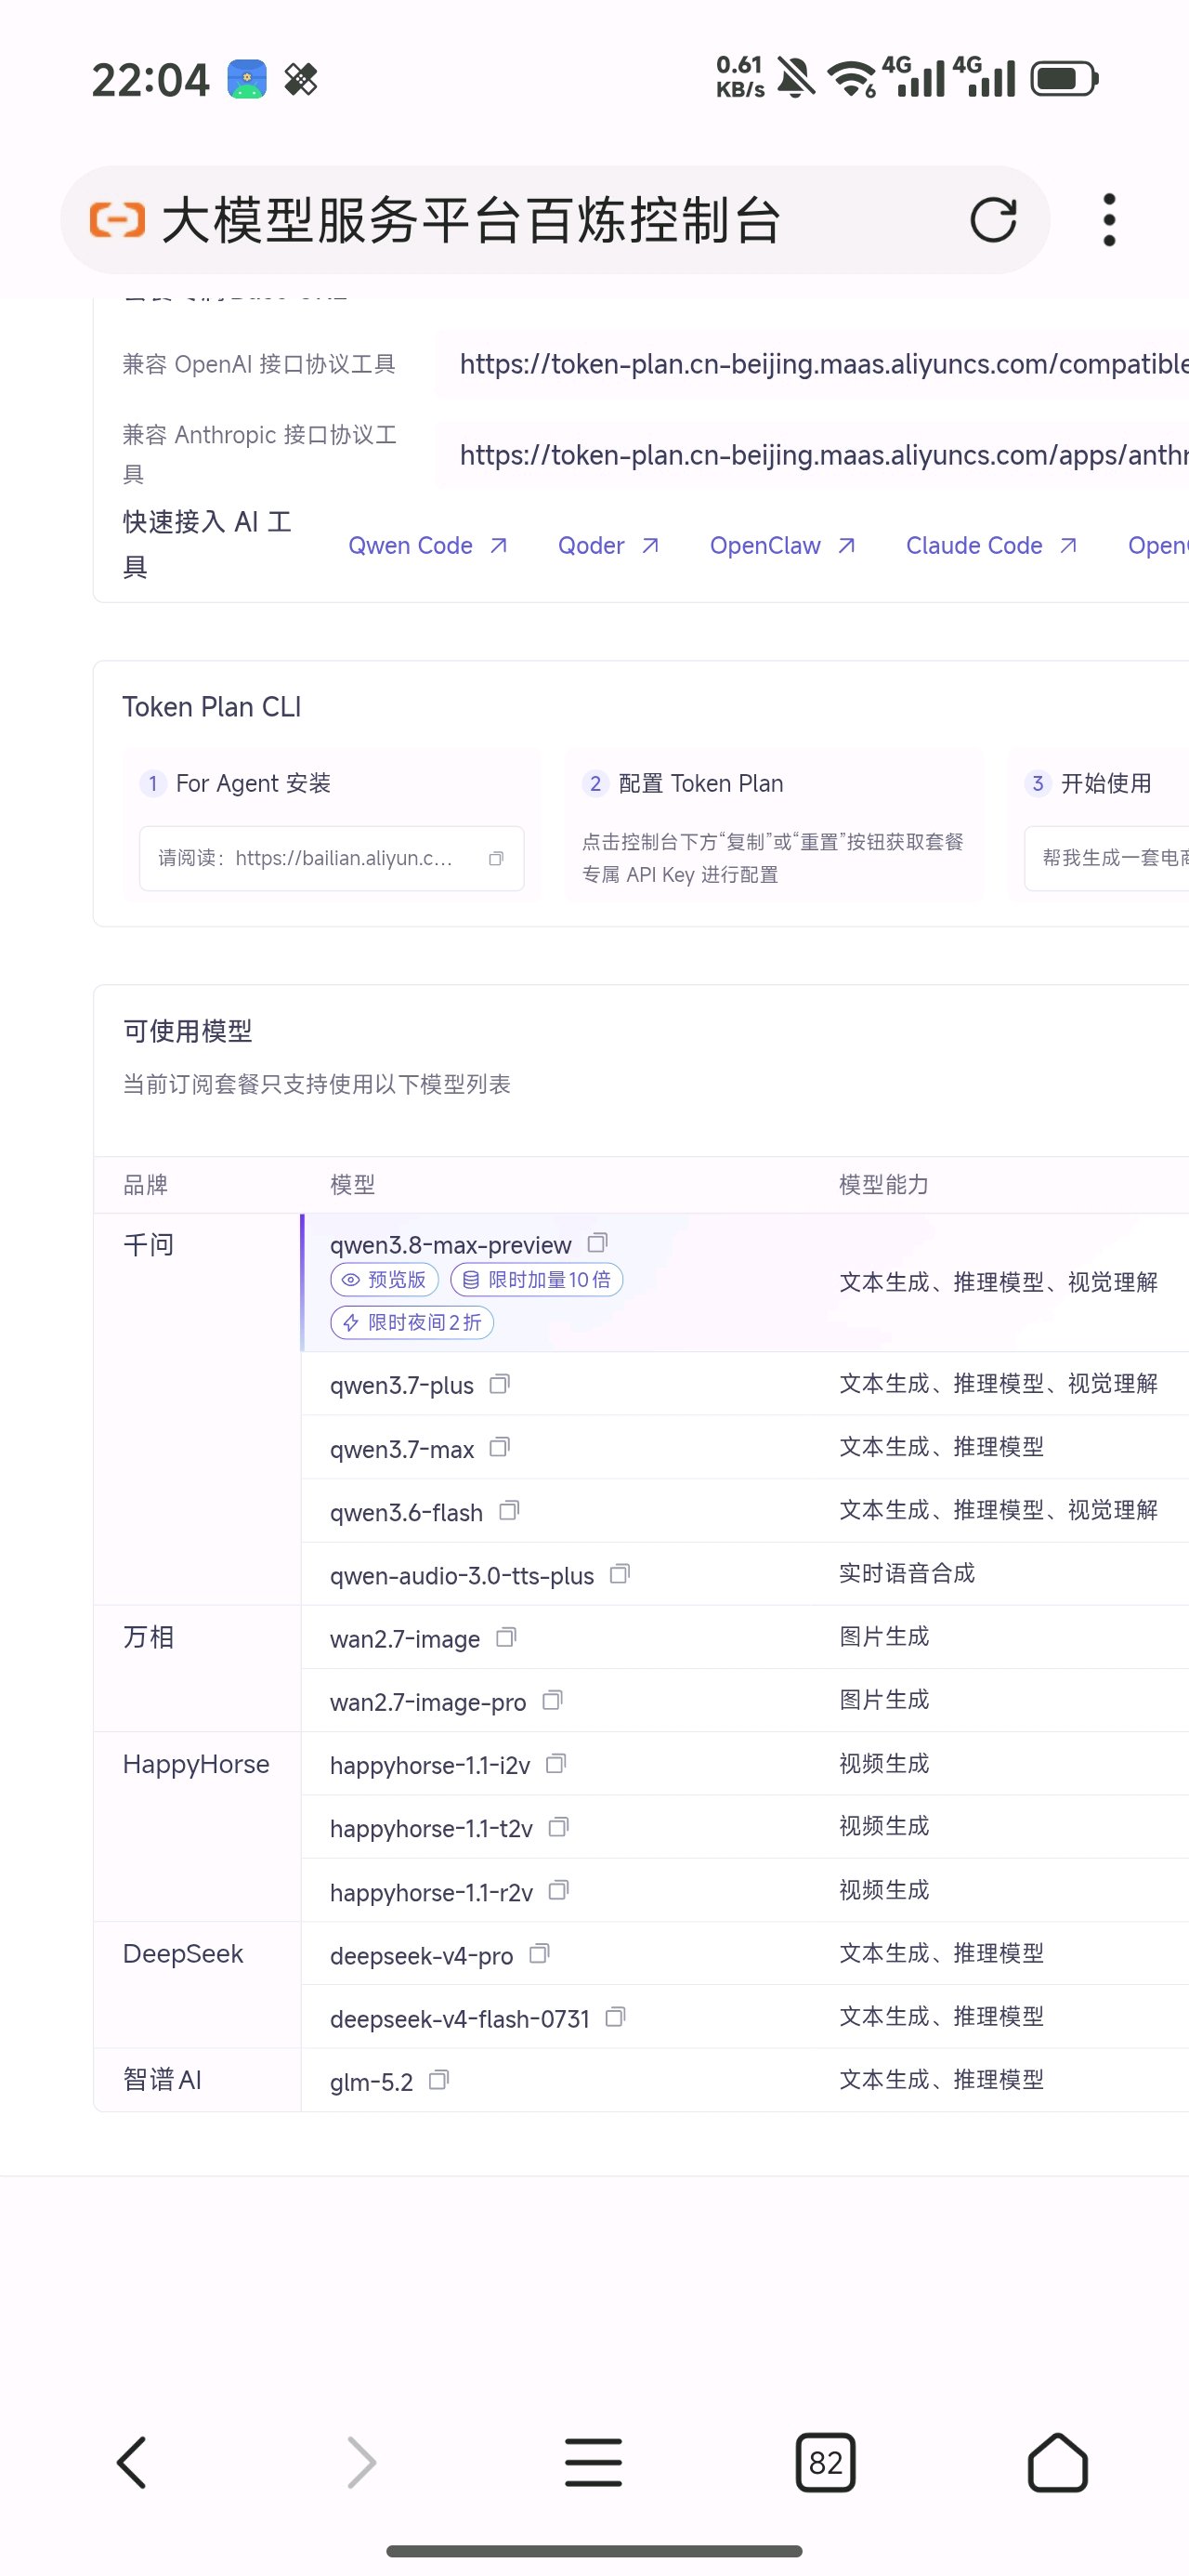Screen dimensions: 1189x2576
Task: Click the glm-5.2 model name text
Action: pyautogui.click(x=371, y=2082)
